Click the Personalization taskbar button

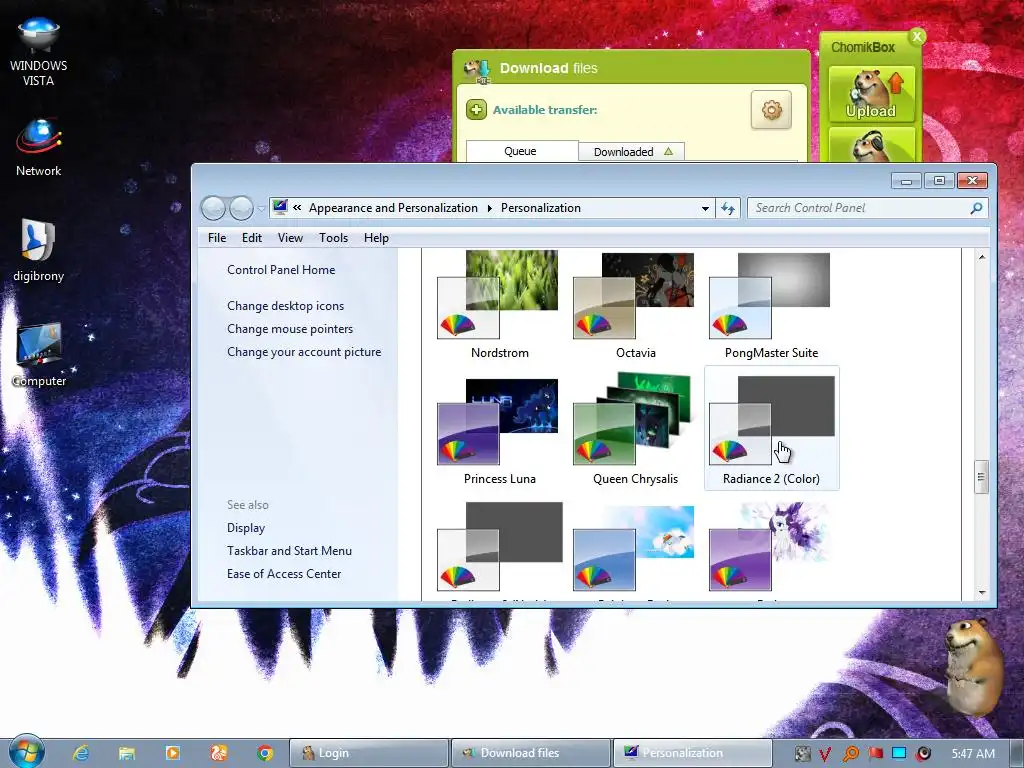point(692,753)
